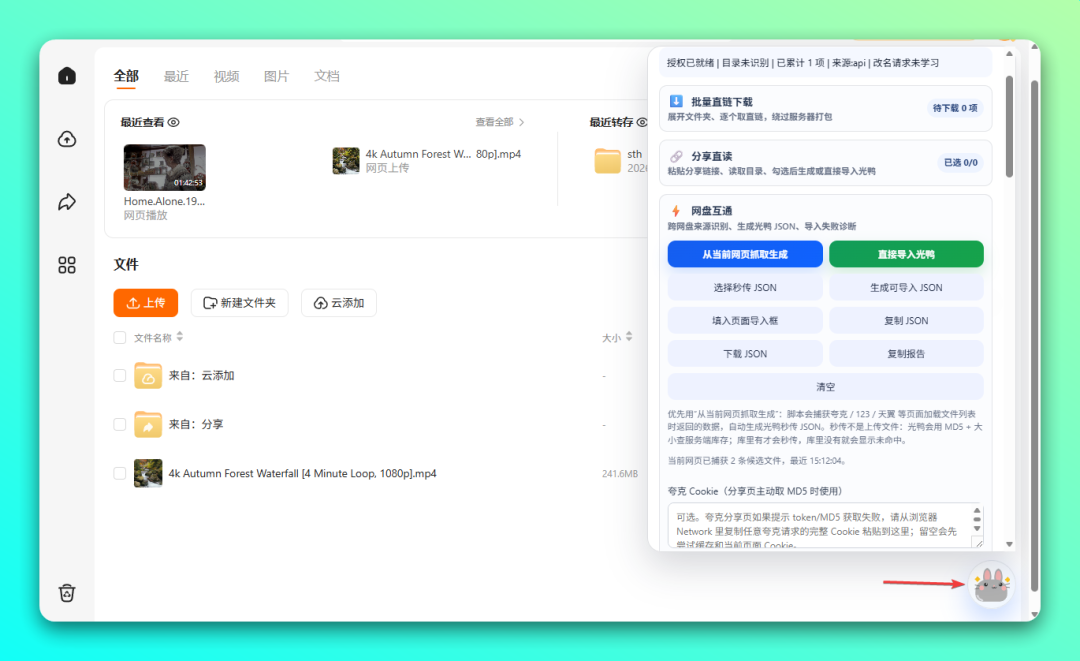The image size is (1080, 661).
Task: Toggle the select-all checkbox beside 文件名称
Action: [x=120, y=338]
